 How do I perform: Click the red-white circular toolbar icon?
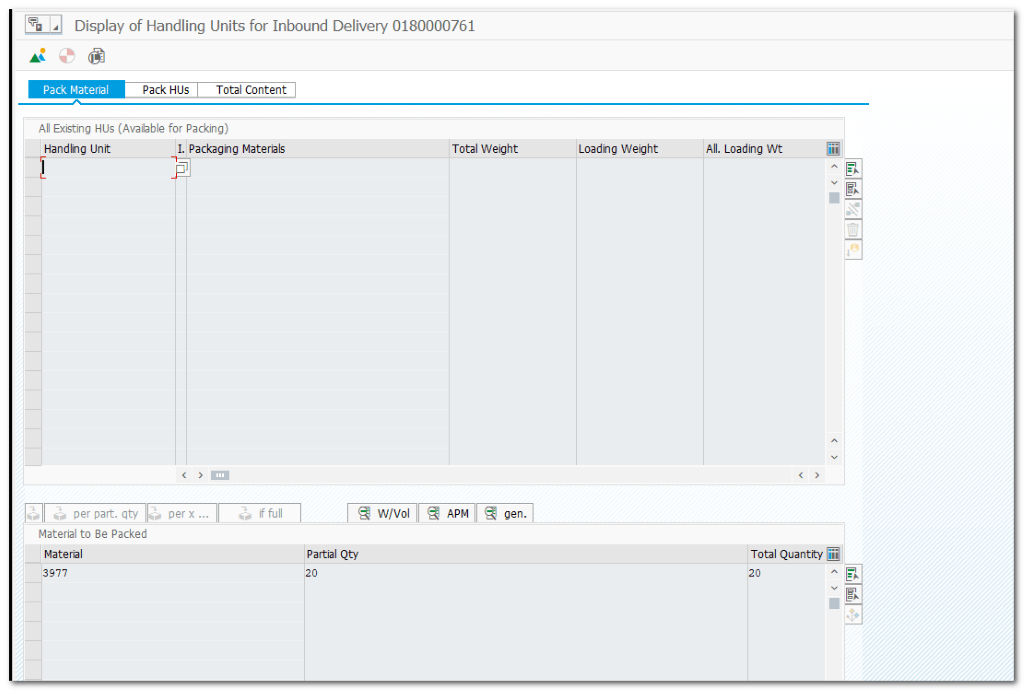[67, 56]
